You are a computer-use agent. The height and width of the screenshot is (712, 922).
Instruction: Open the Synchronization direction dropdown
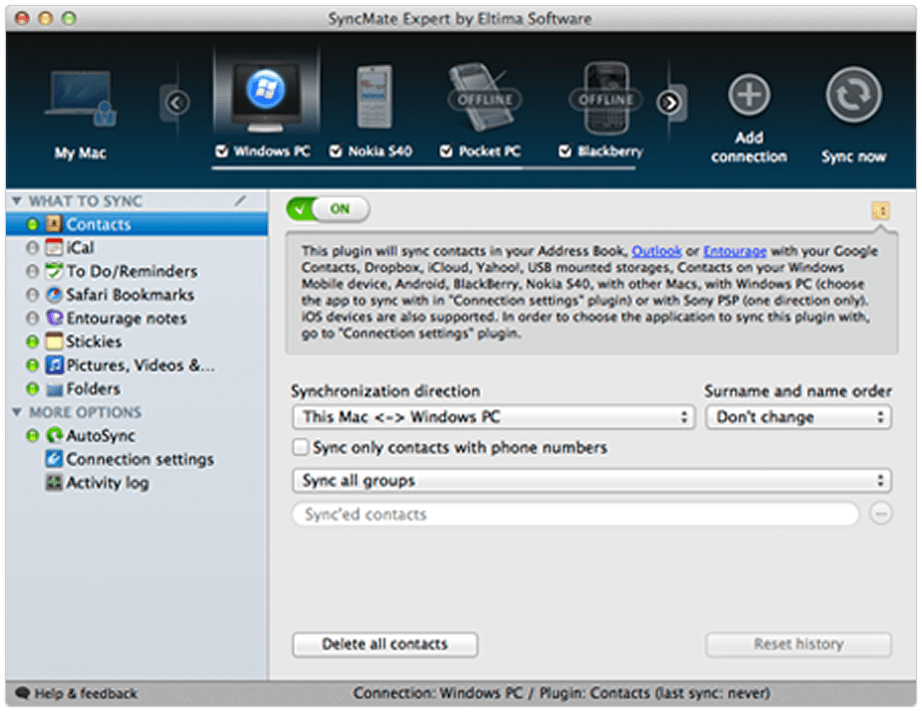coord(493,417)
